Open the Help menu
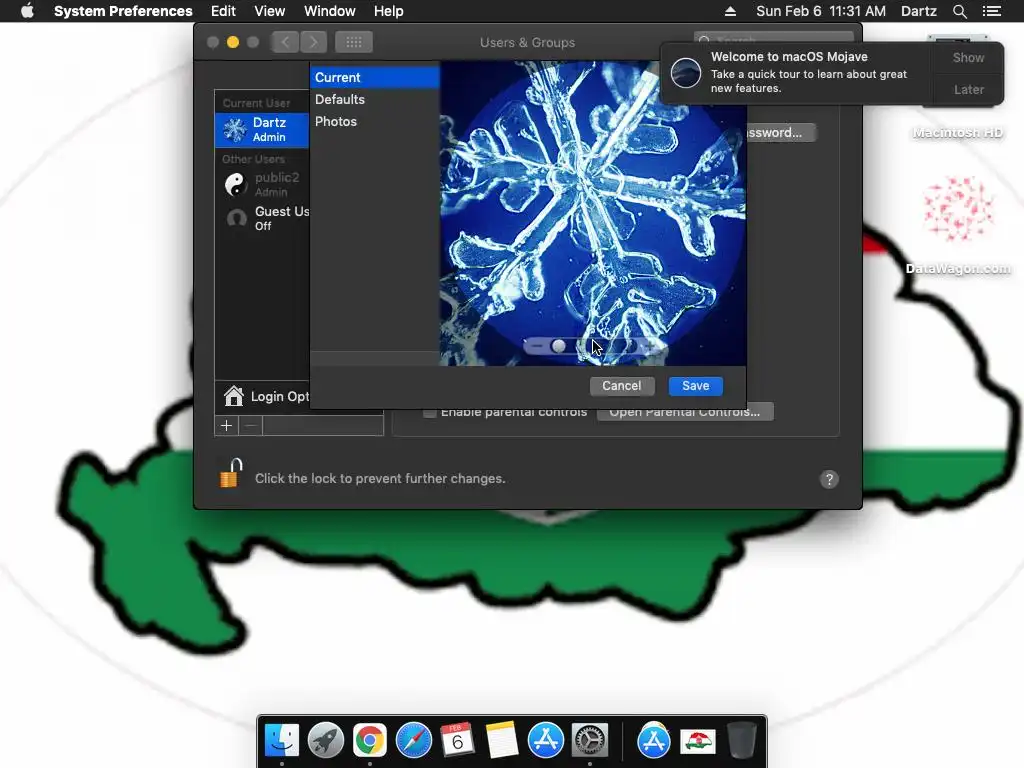Viewport: 1024px width, 768px height. (x=388, y=11)
